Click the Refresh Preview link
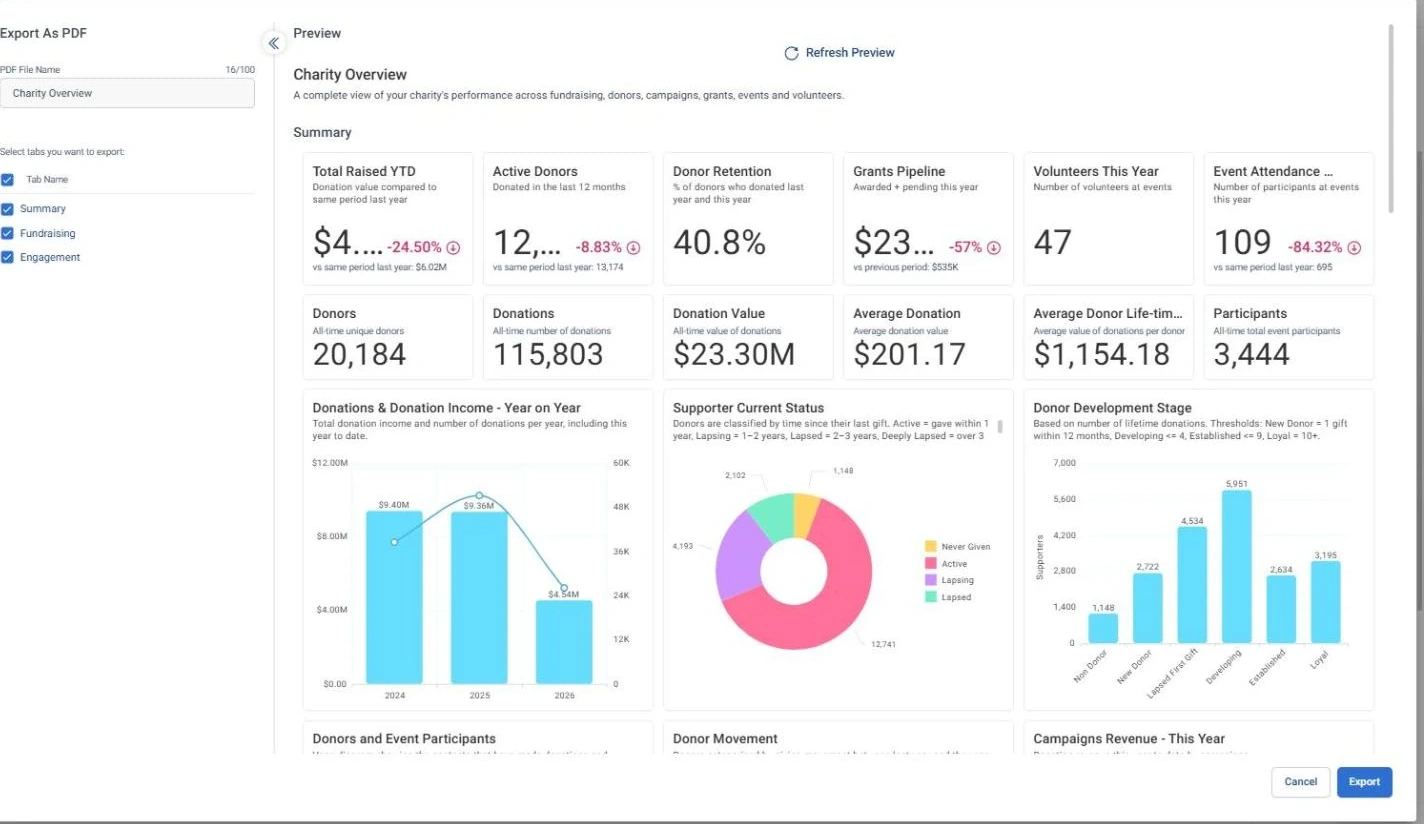Screen dimensions: 1424x824 850,53
